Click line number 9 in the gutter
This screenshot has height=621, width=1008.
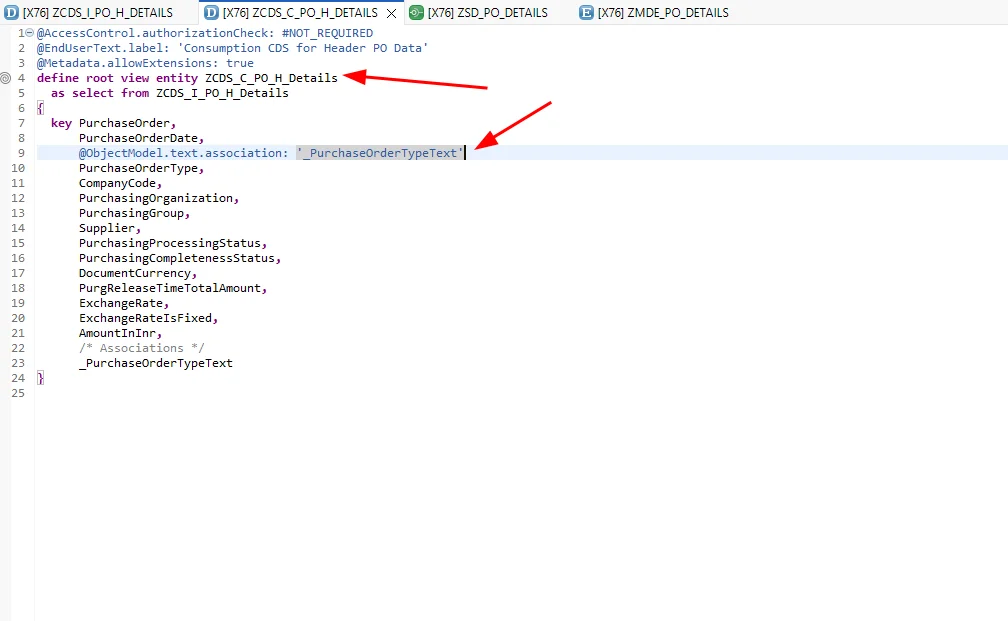click(21, 153)
